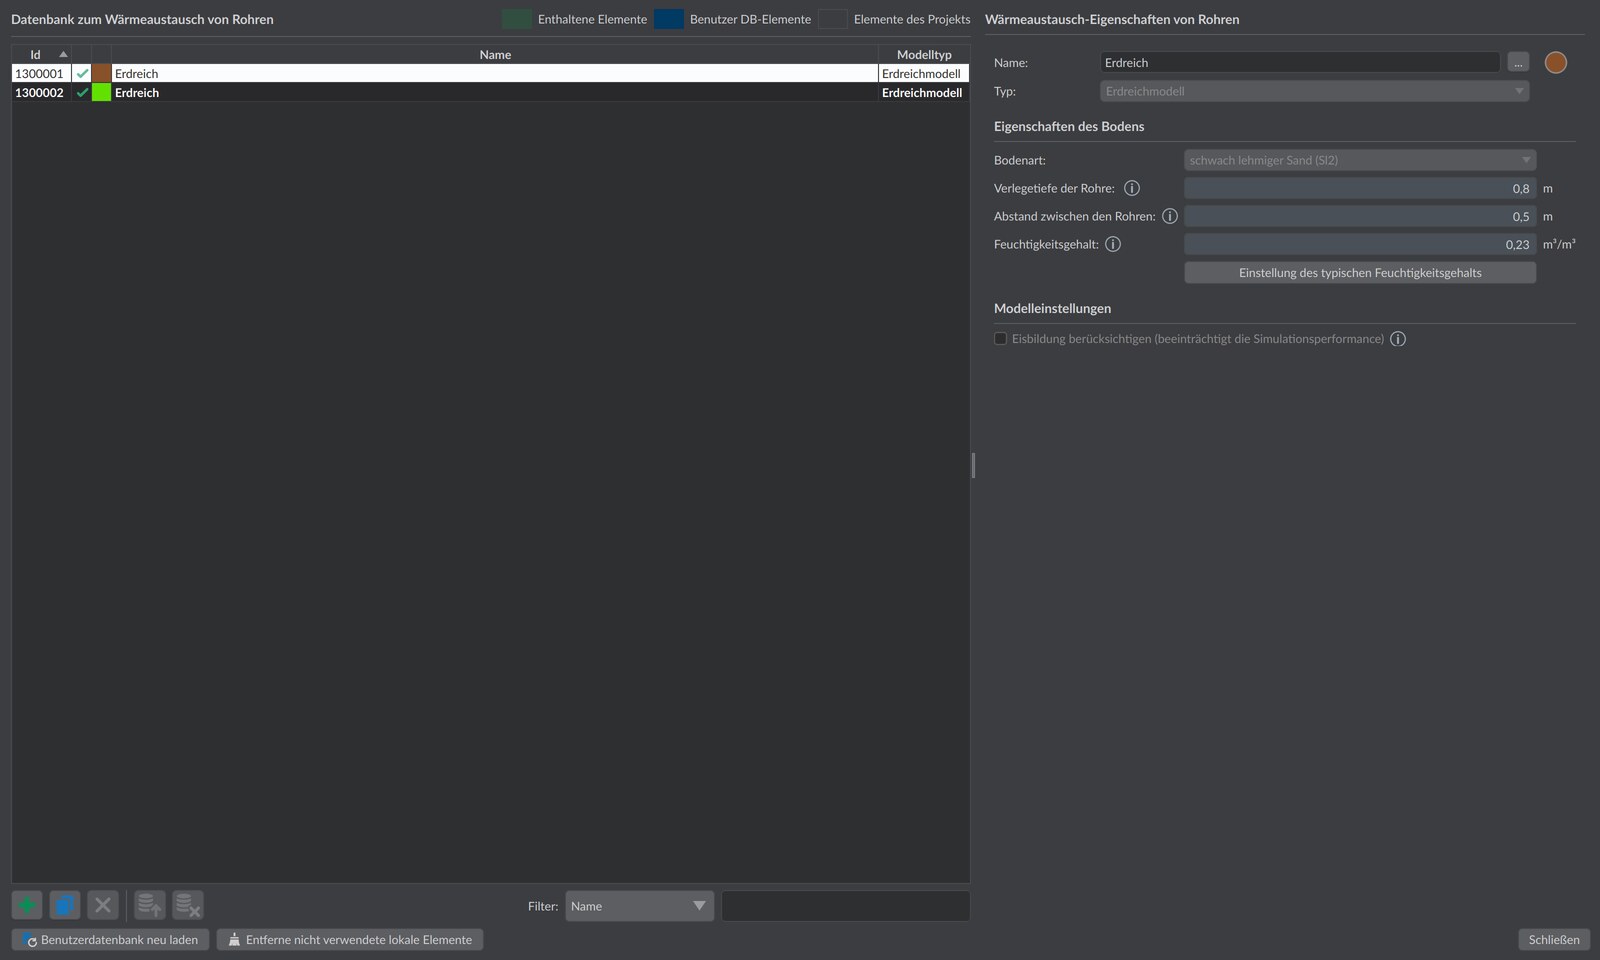The height and width of the screenshot is (960, 1600).
Task: Sort table by Id column header
Action: pos(41,54)
